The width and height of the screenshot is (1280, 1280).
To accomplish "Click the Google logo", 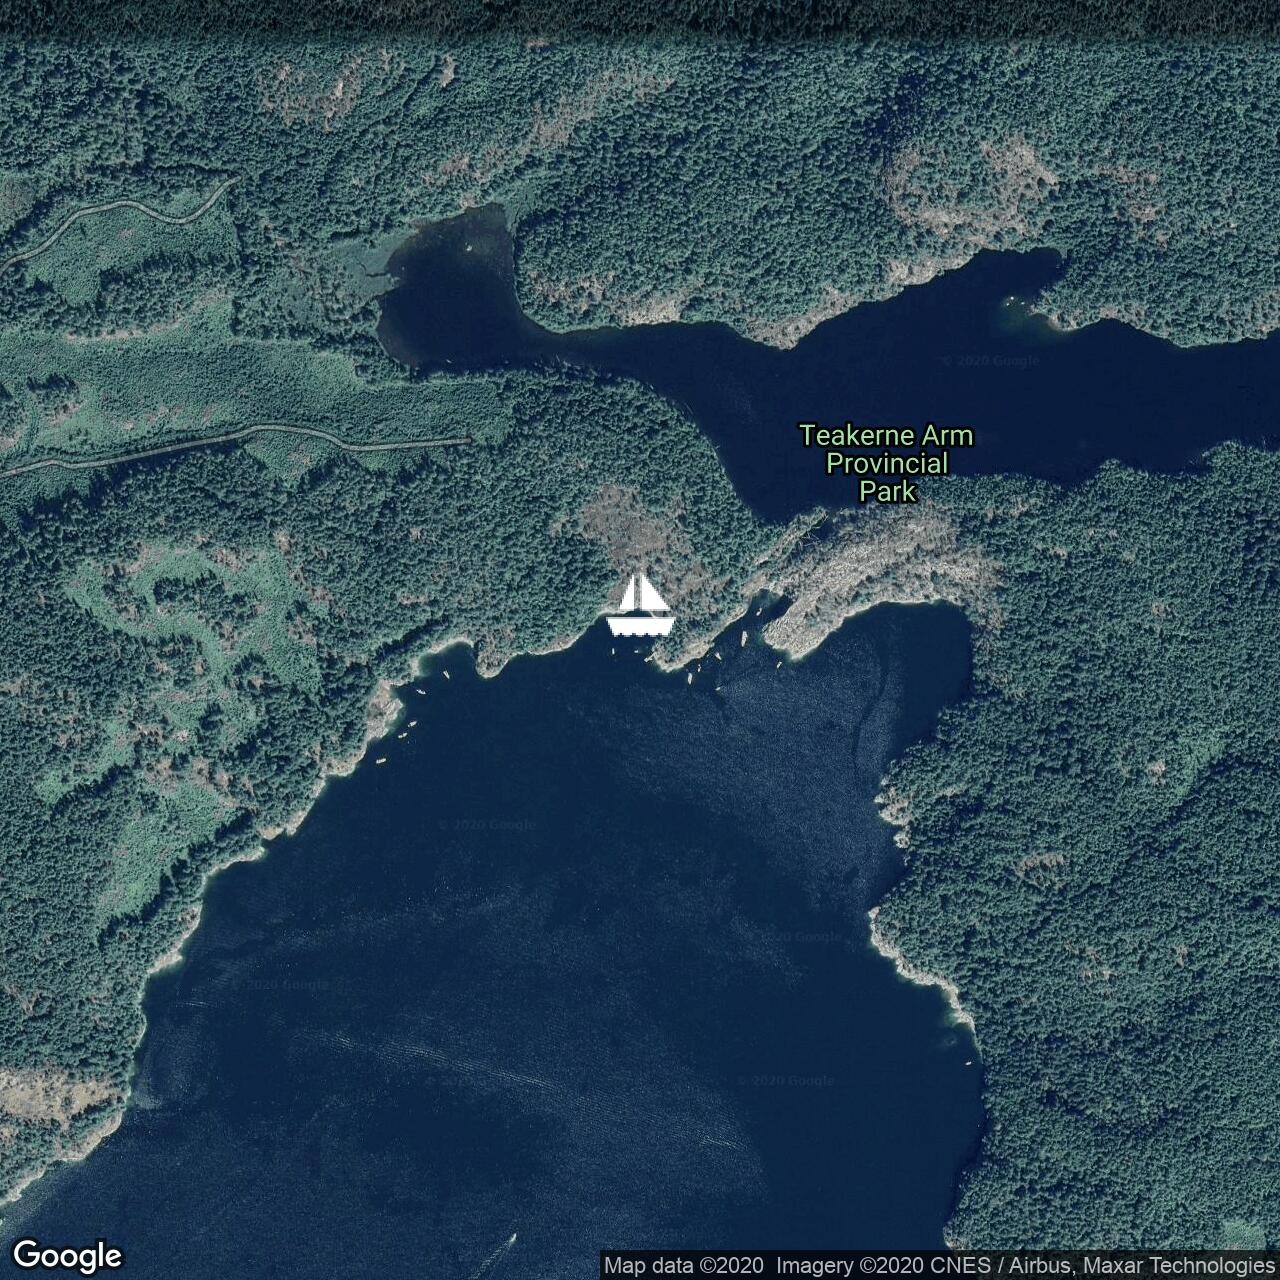I will pyautogui.click(x=67, y=1255).
